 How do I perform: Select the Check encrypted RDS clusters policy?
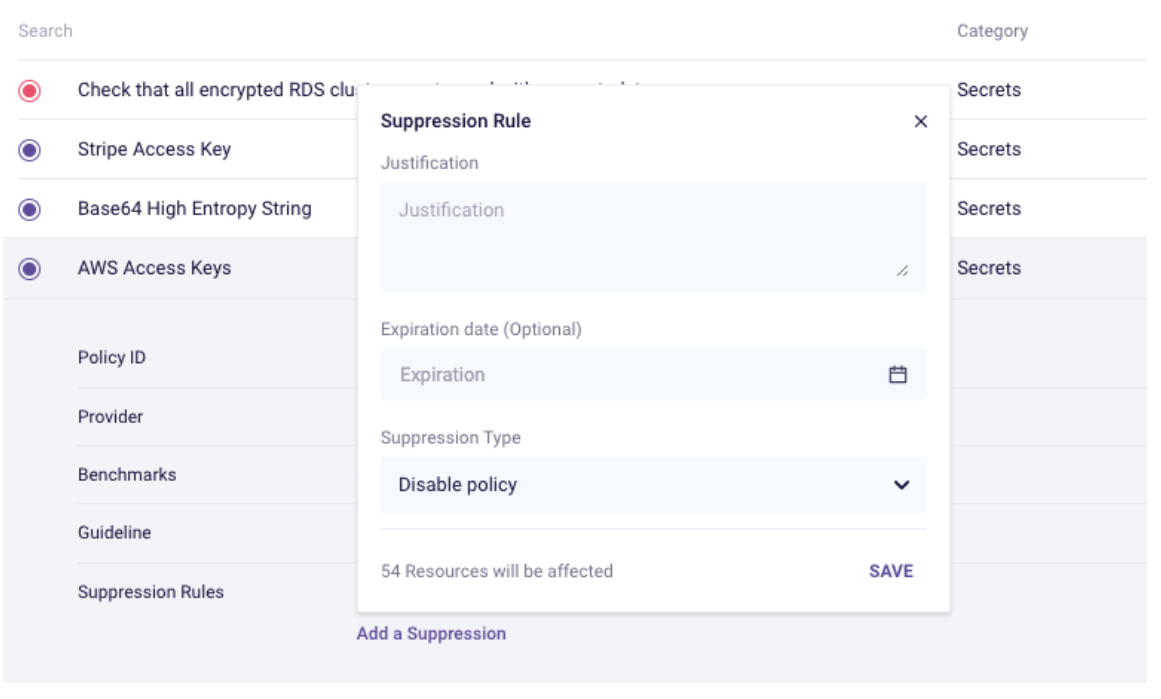pyautogui.click(x=216, y=90)
